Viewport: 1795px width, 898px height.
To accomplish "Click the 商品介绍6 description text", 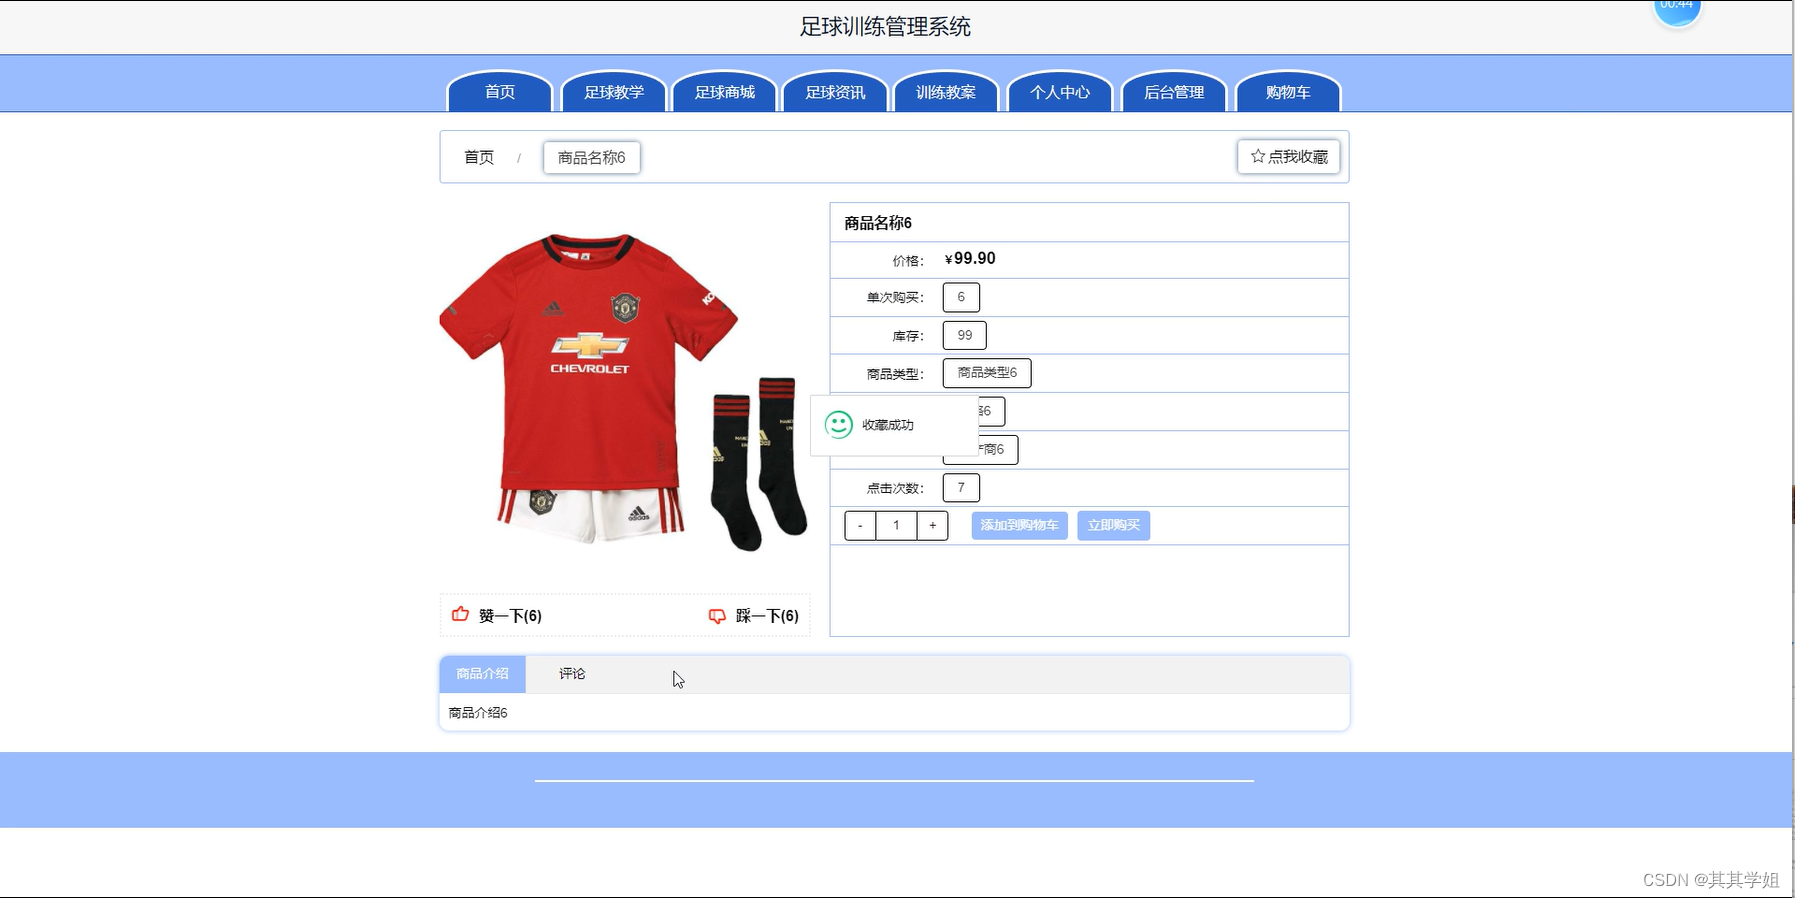I will coord(478,713).
